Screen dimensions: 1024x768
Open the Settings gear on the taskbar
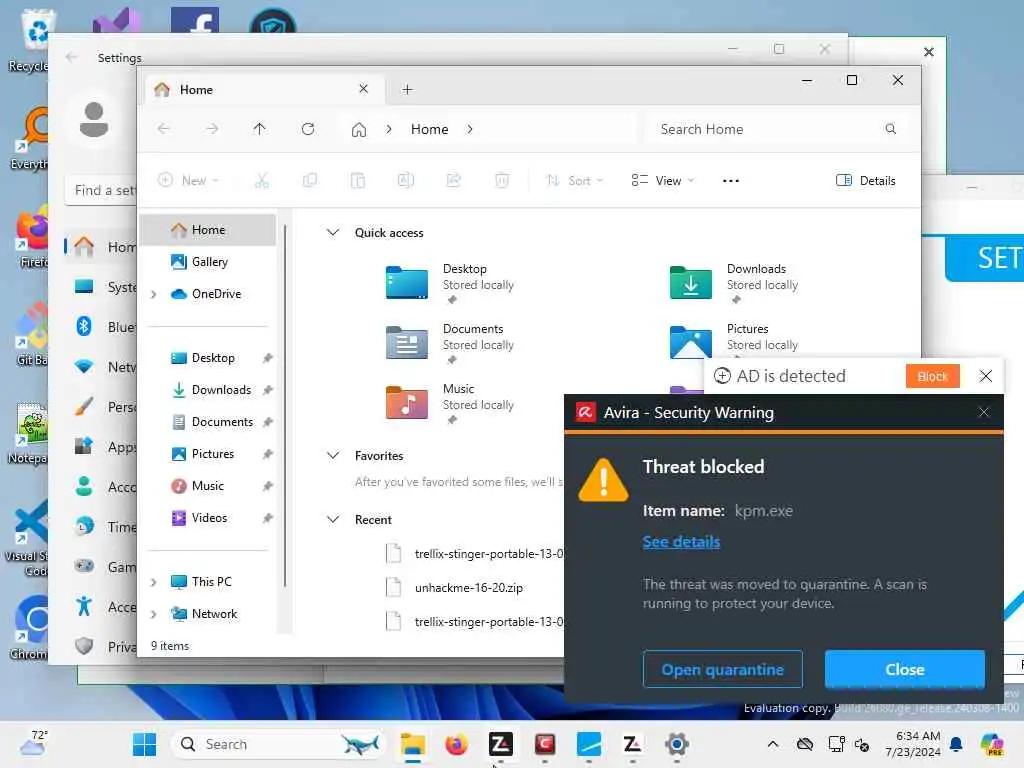coord(677,744)
